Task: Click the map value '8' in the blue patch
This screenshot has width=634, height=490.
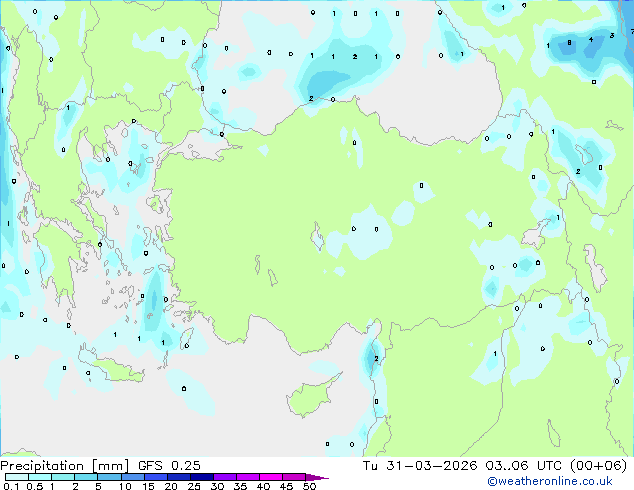Action: pyautogui.click(x=569, y=42)
